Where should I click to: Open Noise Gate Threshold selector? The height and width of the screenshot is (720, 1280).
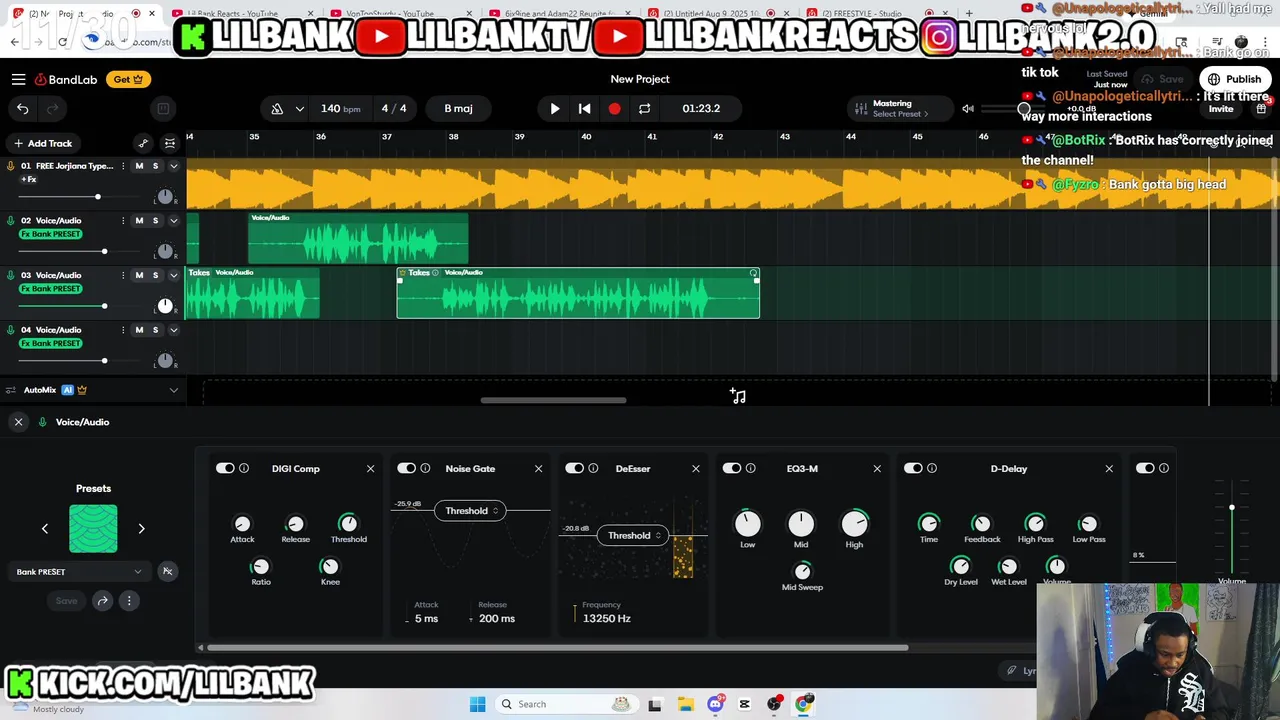[x=472, y=511]
